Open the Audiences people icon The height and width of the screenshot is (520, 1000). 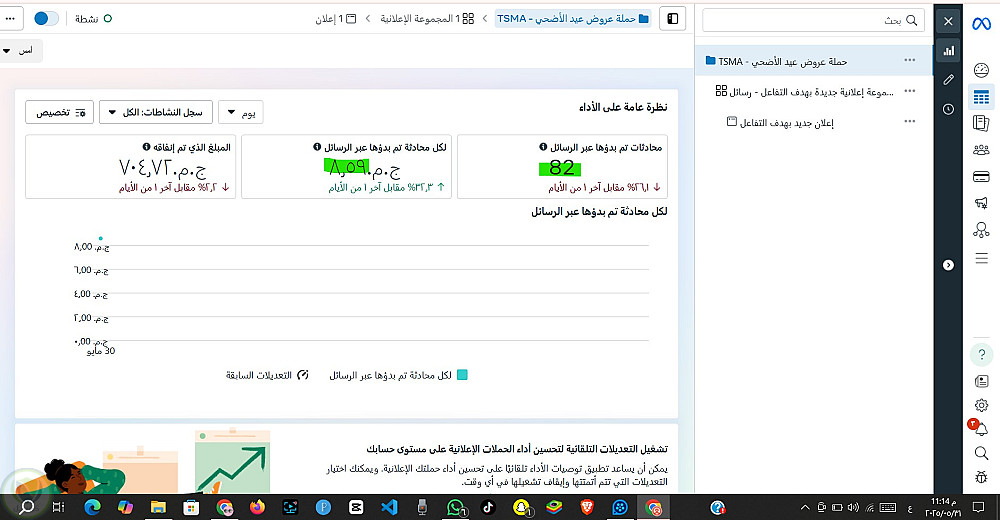click(x=981, y=150)
